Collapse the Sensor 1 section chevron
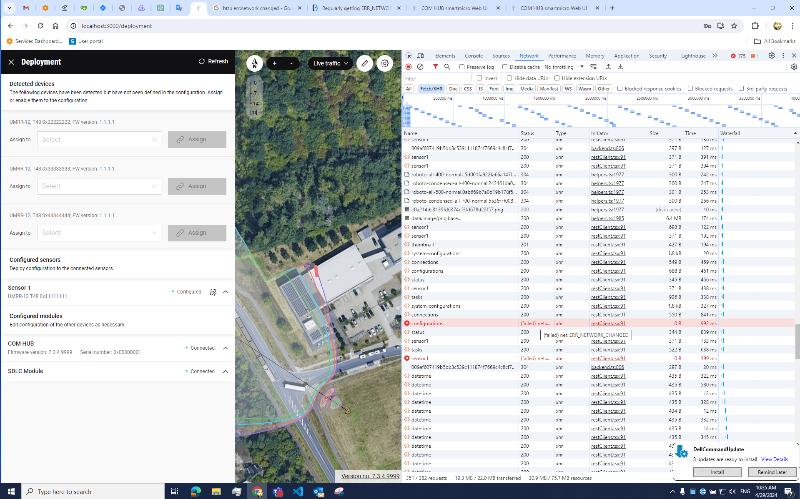This screenshot has height=499, width=800. pyautogui.click(x=226, y=292)
